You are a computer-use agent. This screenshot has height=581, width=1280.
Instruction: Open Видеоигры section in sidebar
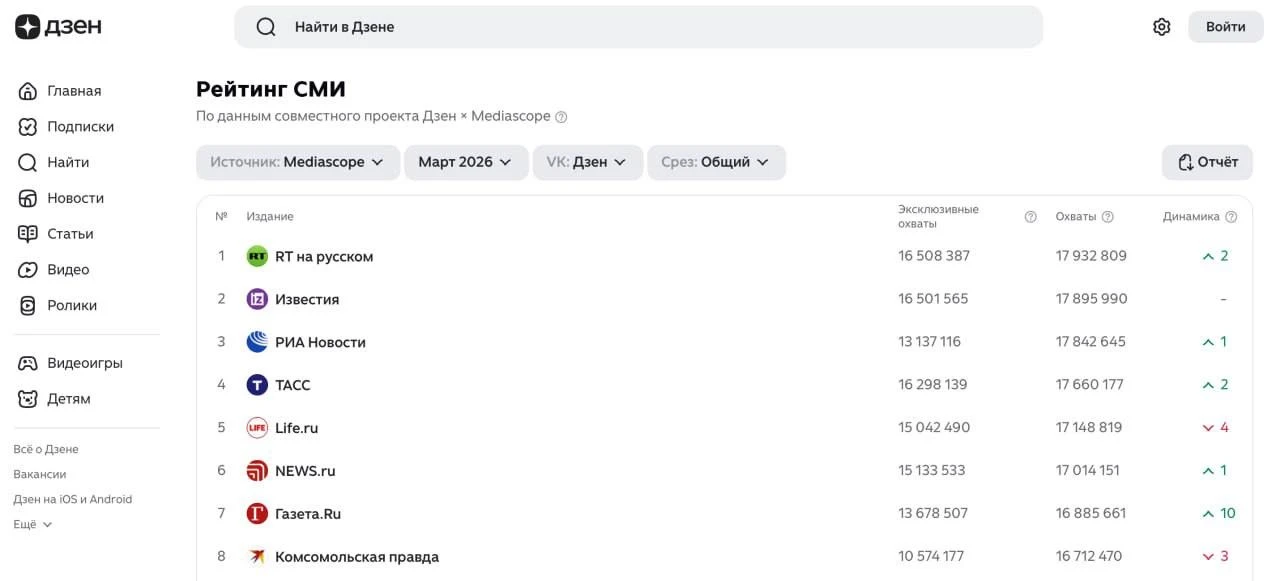(84, 363)
